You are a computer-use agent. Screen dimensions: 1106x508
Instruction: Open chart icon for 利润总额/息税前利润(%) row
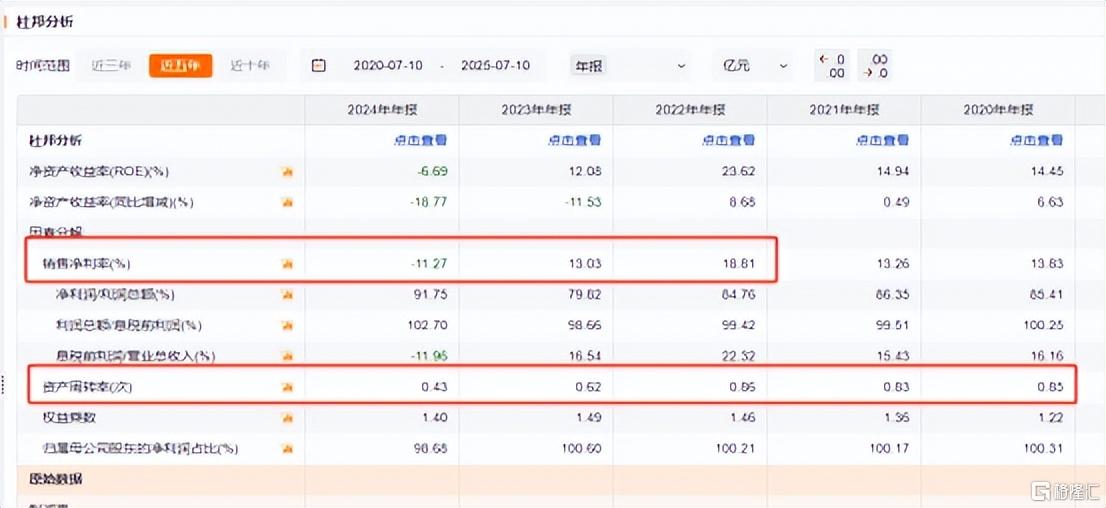pos(287,325)
